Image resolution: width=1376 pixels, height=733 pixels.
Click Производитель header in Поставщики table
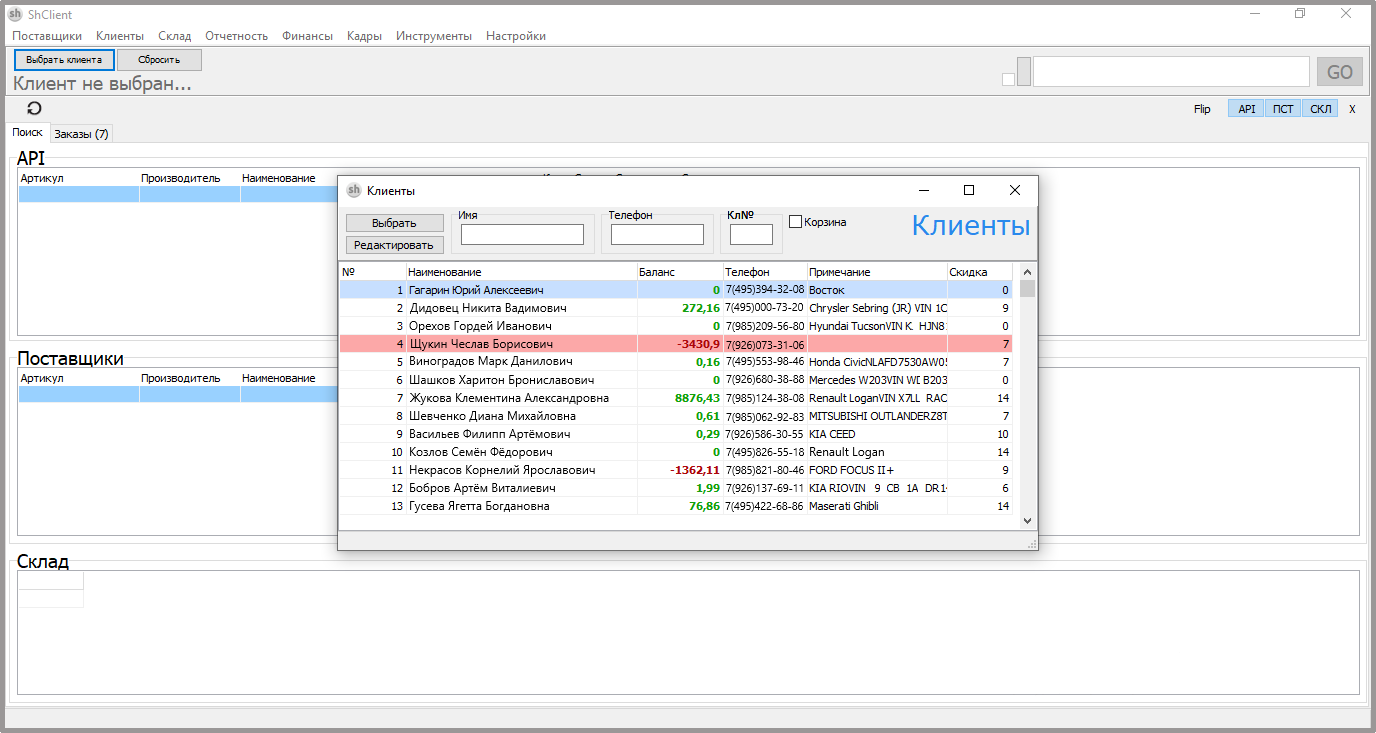click(180, 378)
